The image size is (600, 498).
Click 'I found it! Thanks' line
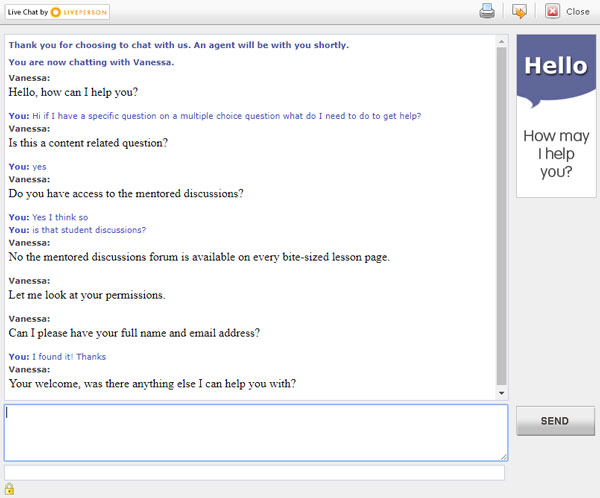[57, 357]
